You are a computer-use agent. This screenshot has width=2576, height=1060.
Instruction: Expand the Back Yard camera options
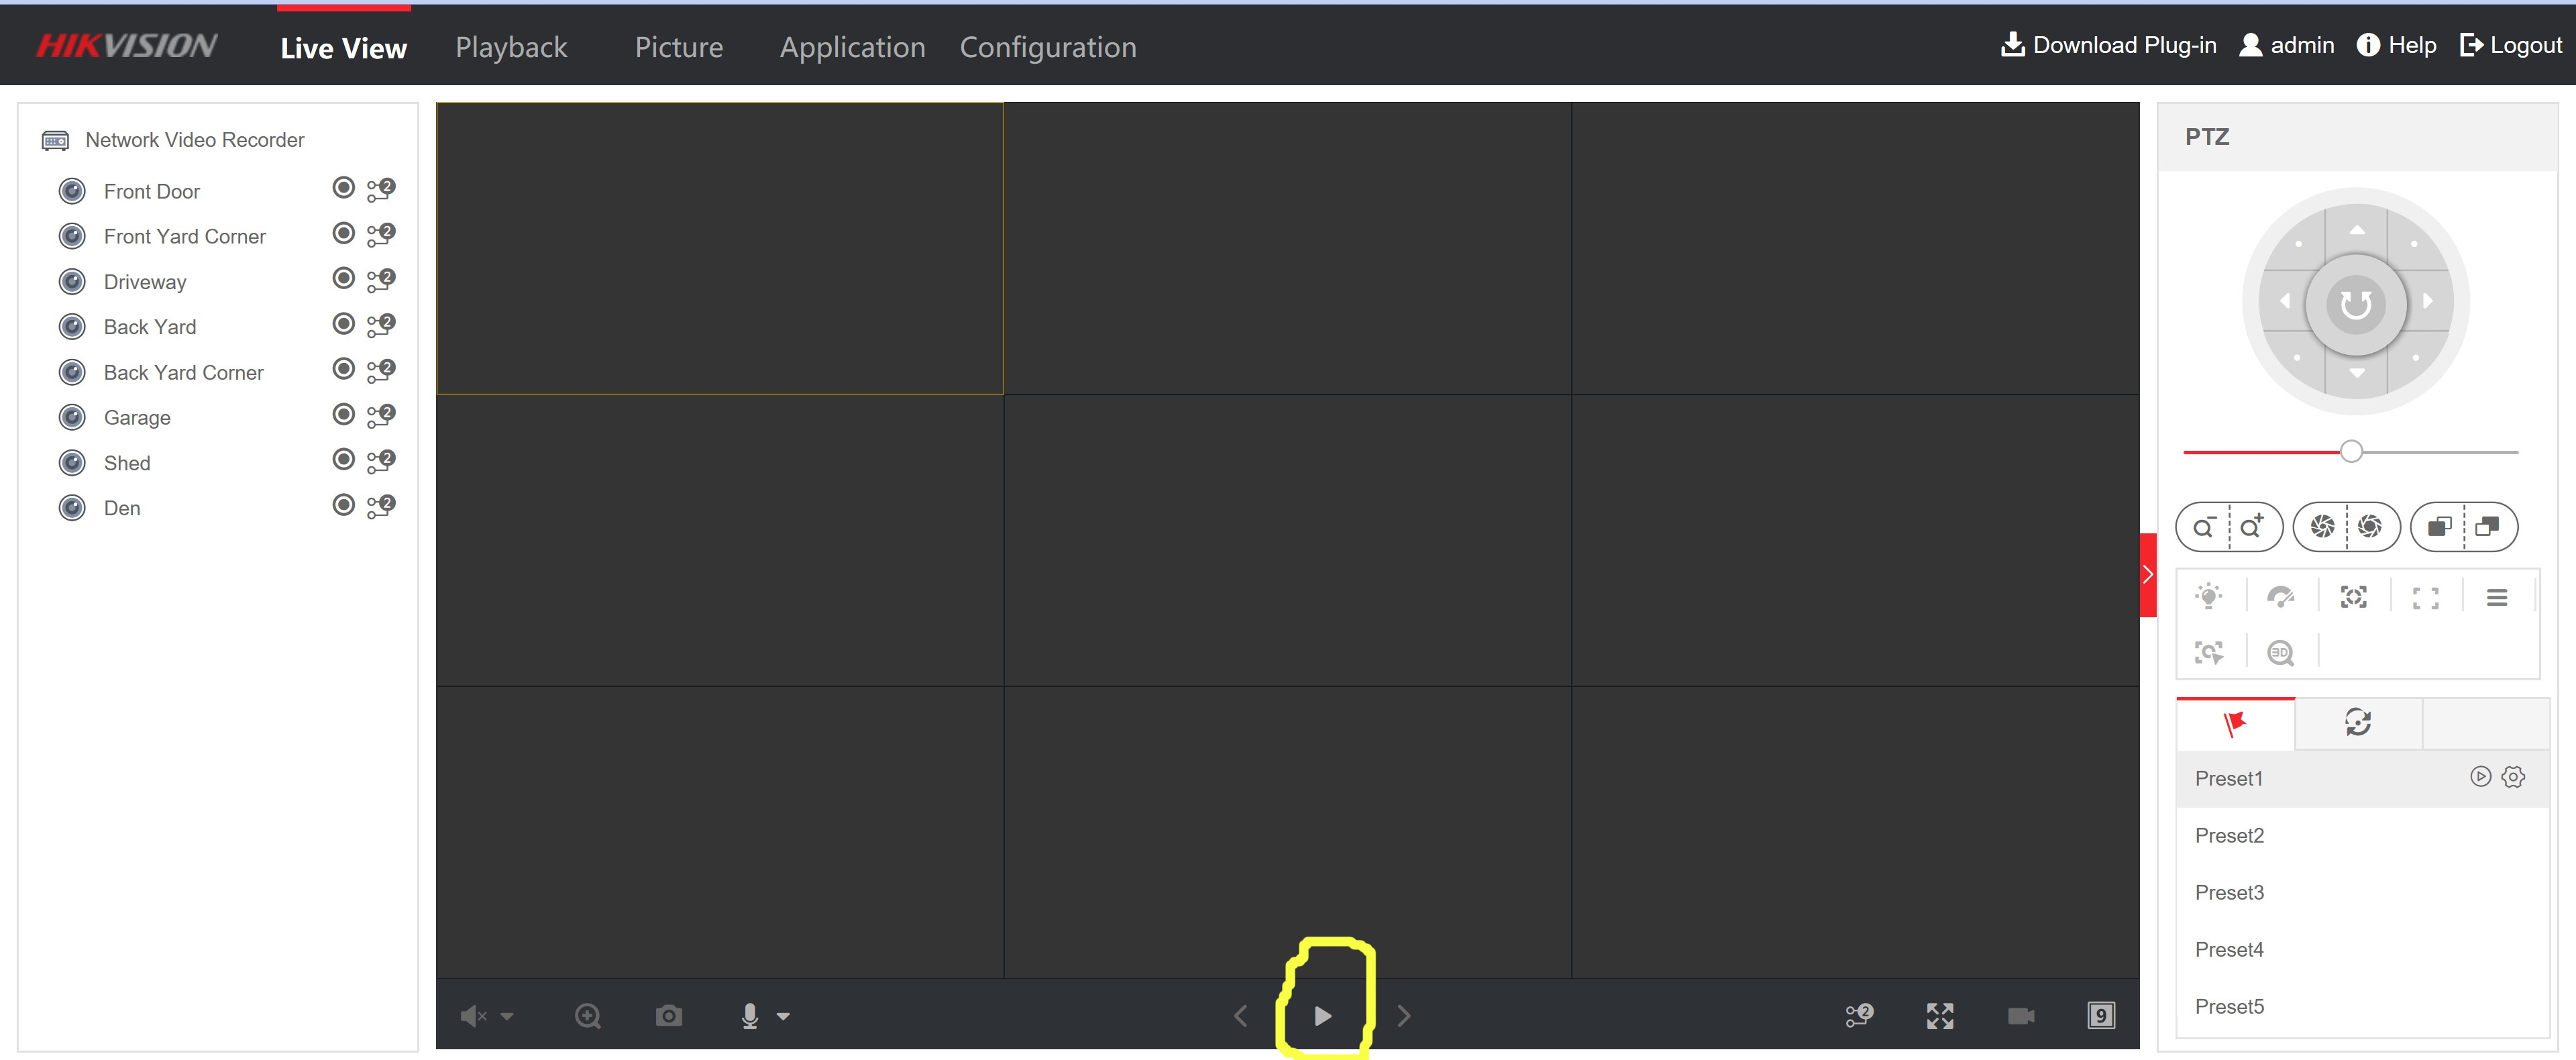tap(380, 325)
